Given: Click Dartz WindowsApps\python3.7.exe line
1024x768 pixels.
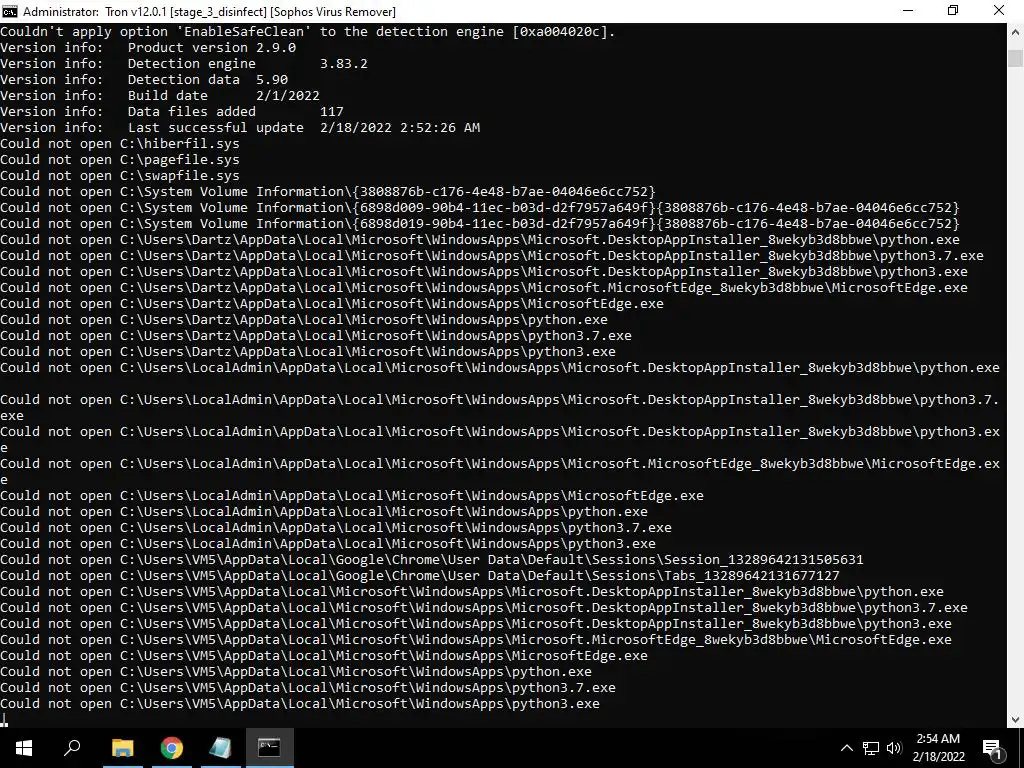Looking at the screenshot, I should [316, 336].
